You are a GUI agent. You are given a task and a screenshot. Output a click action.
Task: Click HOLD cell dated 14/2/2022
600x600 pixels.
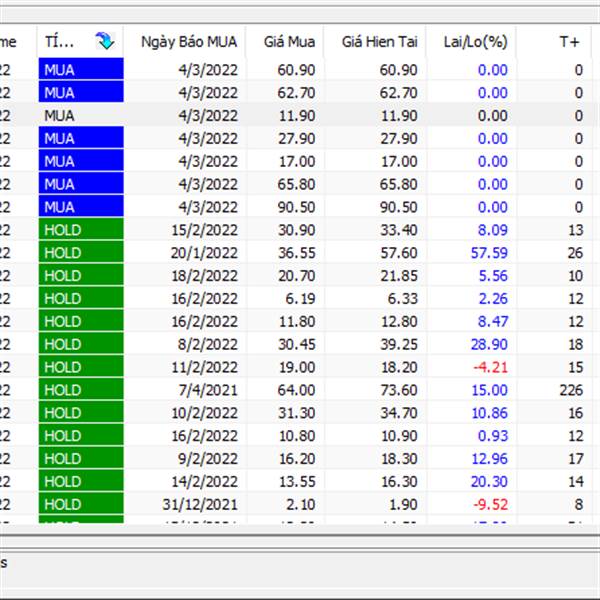(x=81, y=481)
